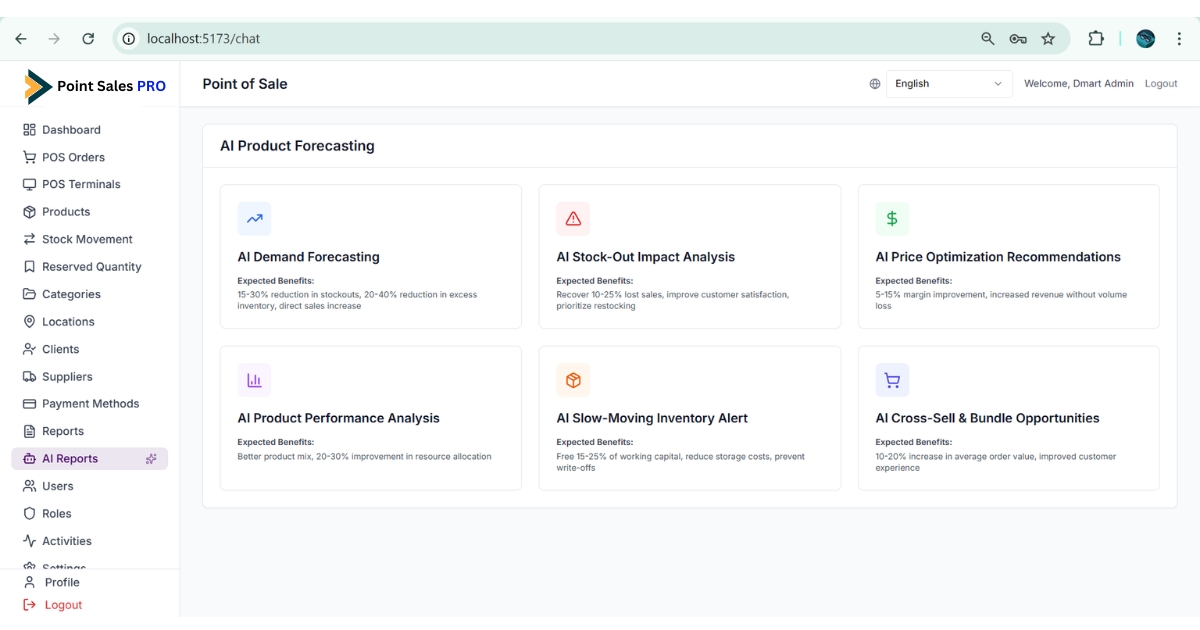Click the site info icon before the URL
The height and width of the screenshot is (630, 1200).
(x=129, y=39)
